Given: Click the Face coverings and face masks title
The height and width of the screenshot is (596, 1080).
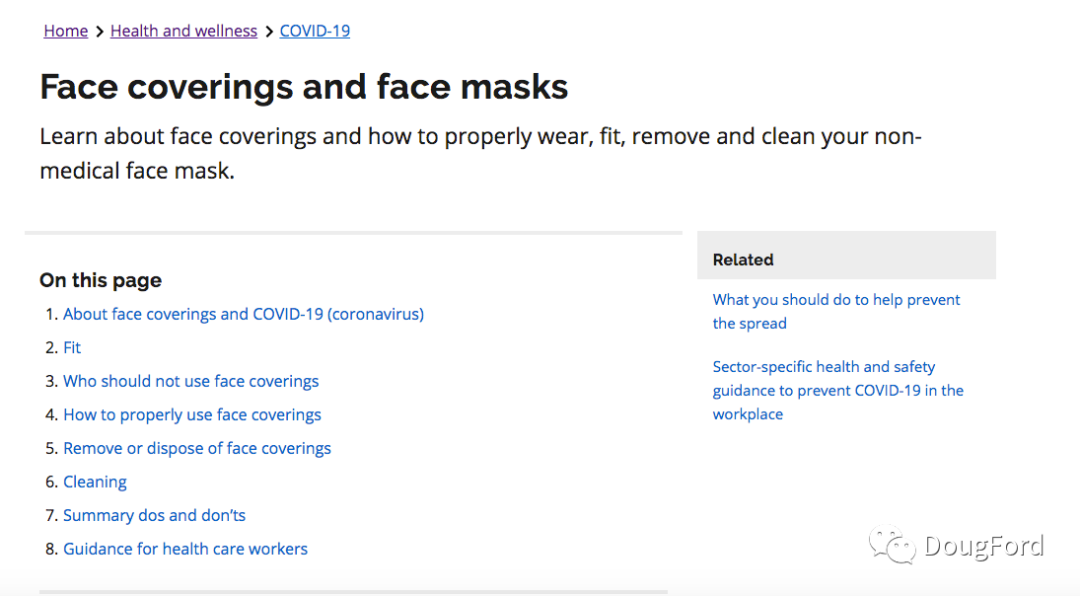Looking at the screenshot, I should click(304, 87).
